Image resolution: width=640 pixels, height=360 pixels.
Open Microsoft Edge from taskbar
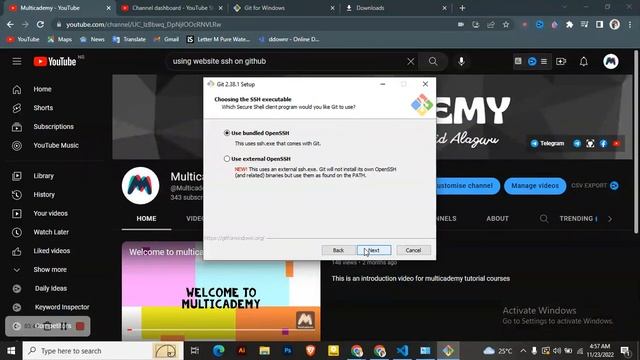[218, 351]
